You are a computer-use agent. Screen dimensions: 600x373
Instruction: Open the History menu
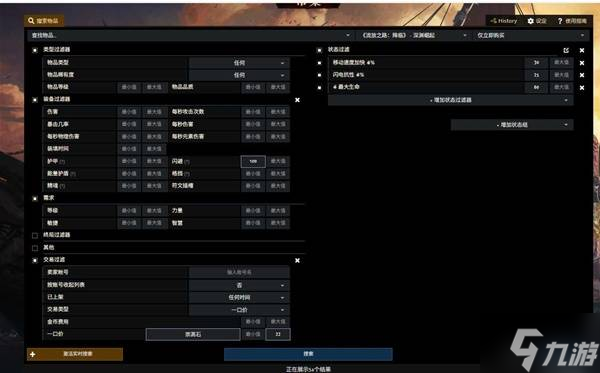point(504,21)
